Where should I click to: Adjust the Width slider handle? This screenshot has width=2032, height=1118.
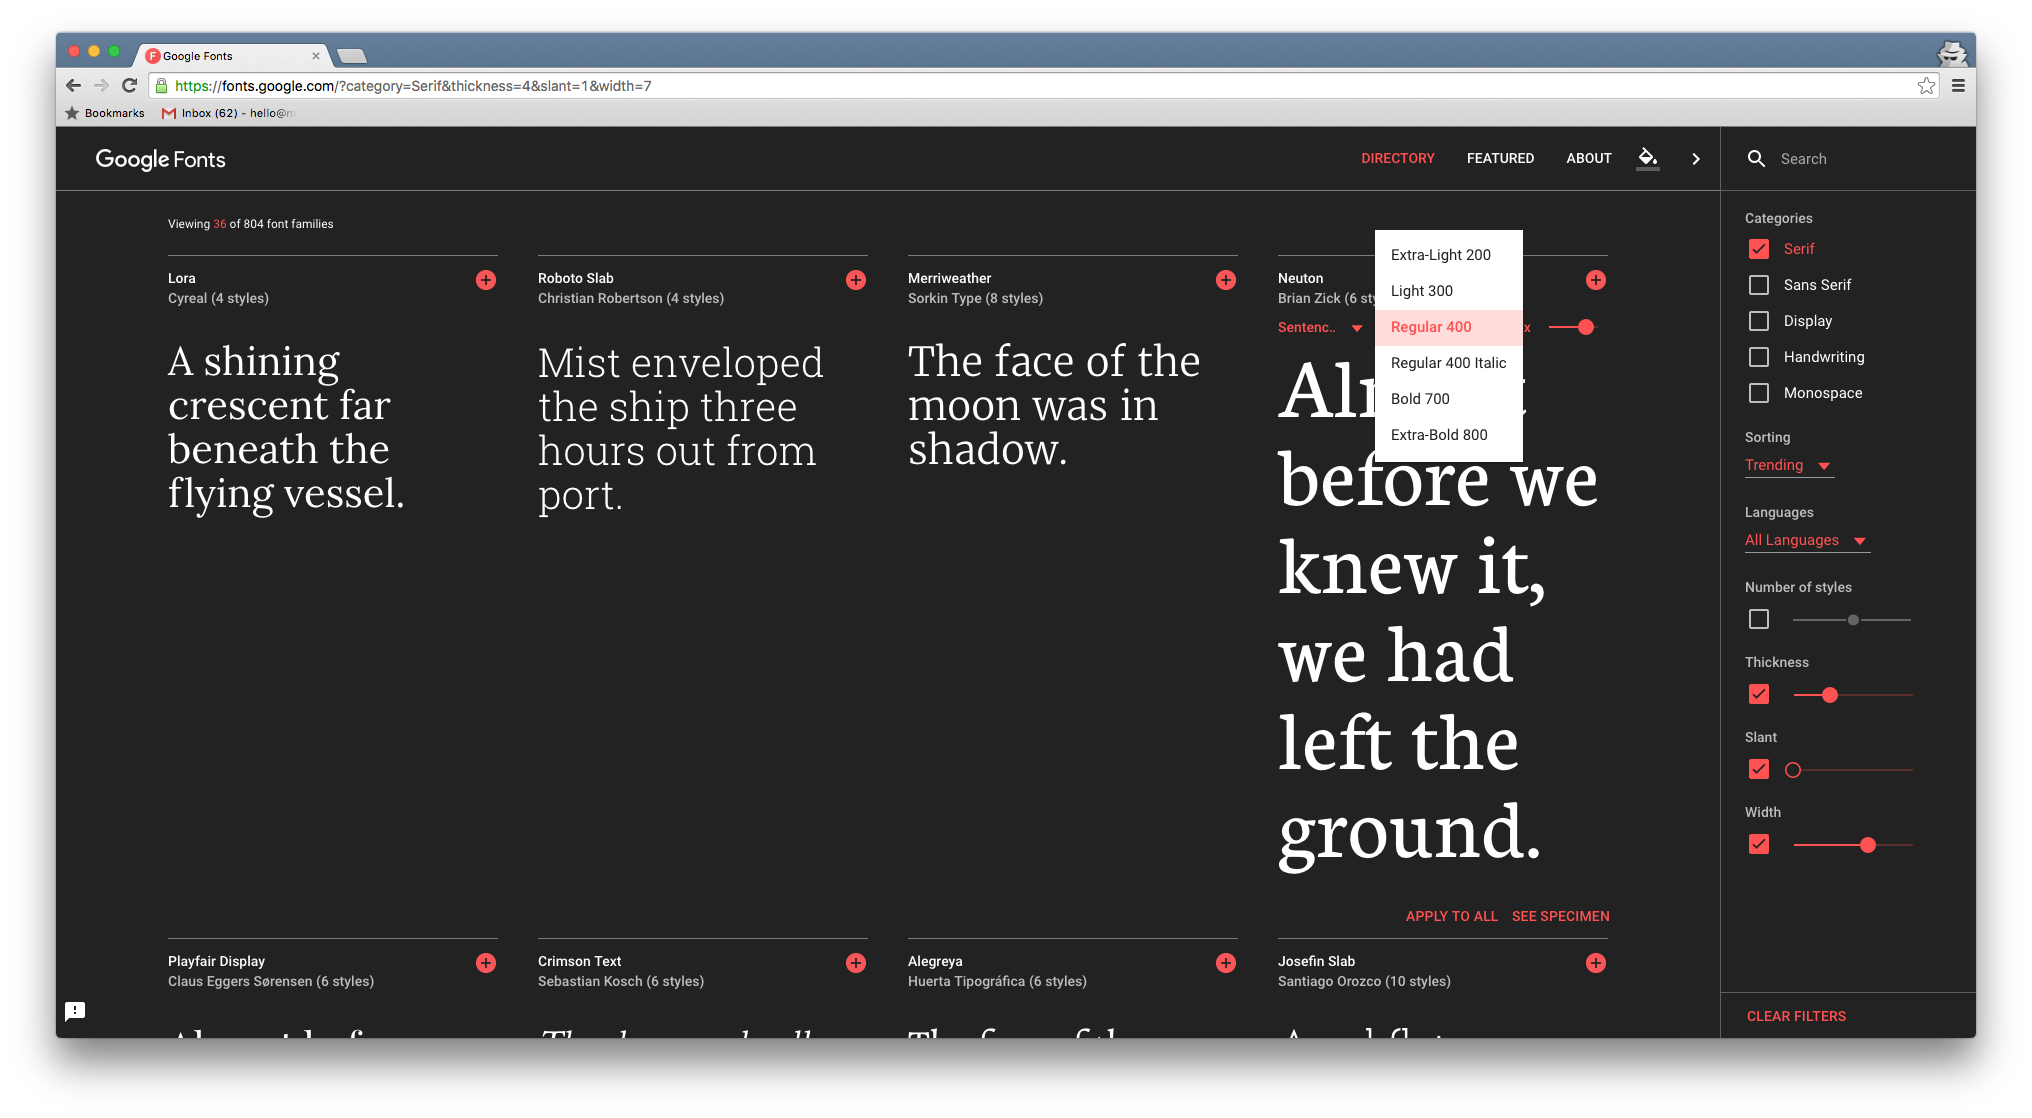(x=1868, y=845)
